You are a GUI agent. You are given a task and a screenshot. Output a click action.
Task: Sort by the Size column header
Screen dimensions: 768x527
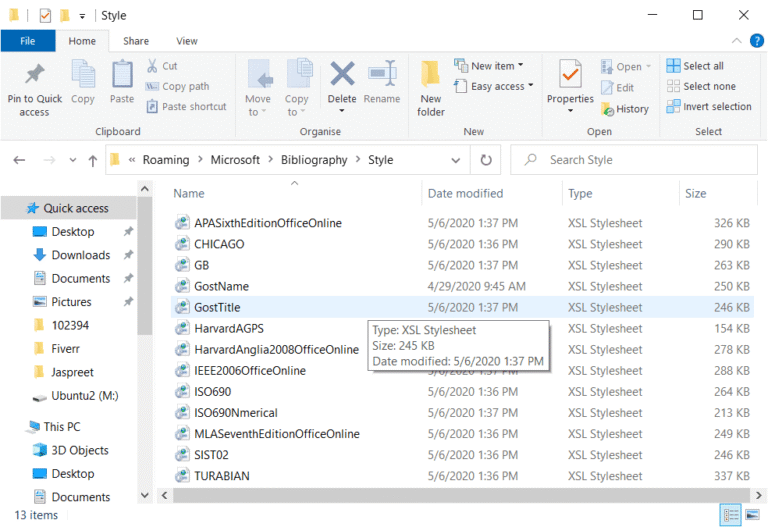tap(696, 193)
